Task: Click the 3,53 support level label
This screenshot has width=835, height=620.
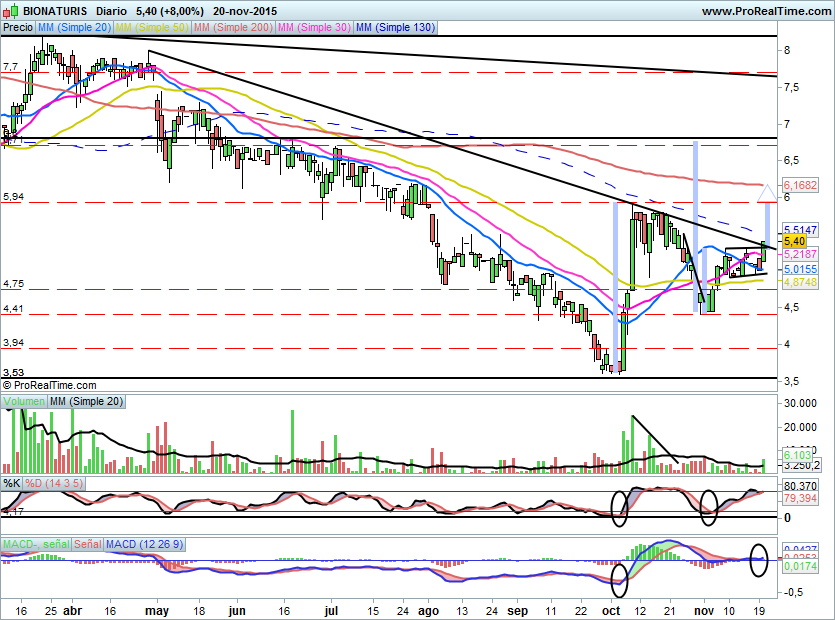Action: click(13, 373)
